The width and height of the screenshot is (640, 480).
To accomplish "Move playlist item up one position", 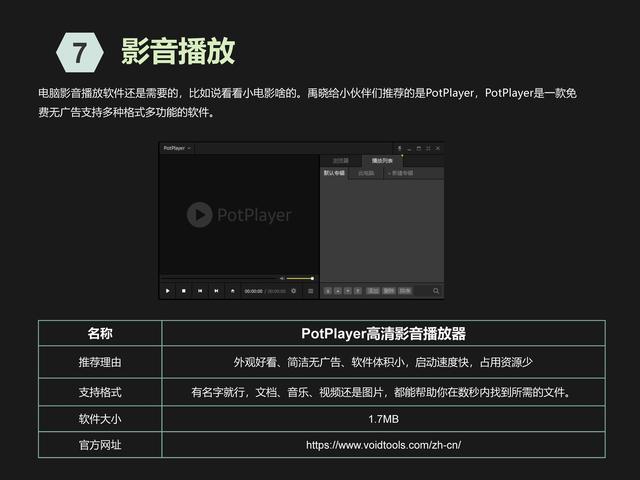I will (338, 291).
